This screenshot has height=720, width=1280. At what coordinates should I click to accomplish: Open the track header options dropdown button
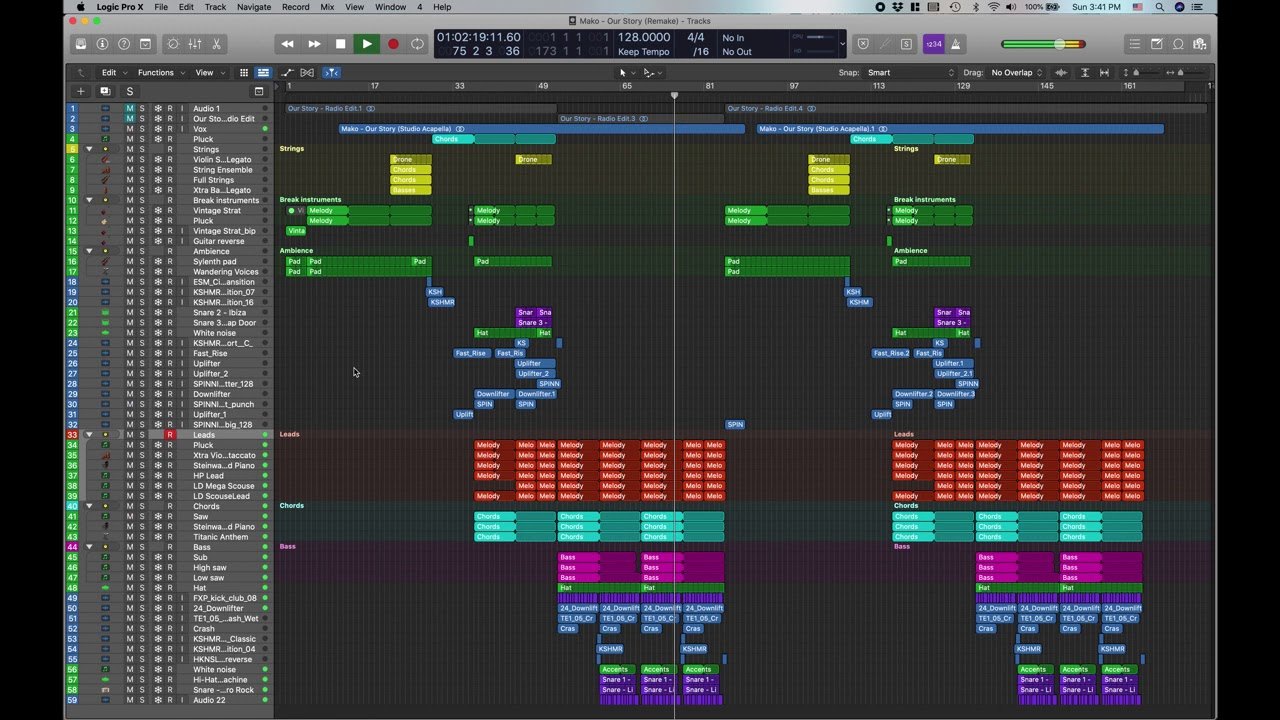tap(259, 91)
